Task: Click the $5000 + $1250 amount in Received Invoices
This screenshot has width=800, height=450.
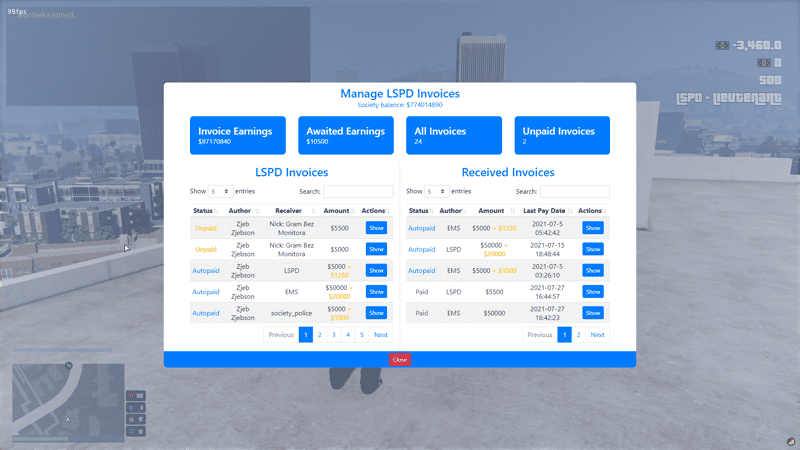Action: tap(494, 228)
